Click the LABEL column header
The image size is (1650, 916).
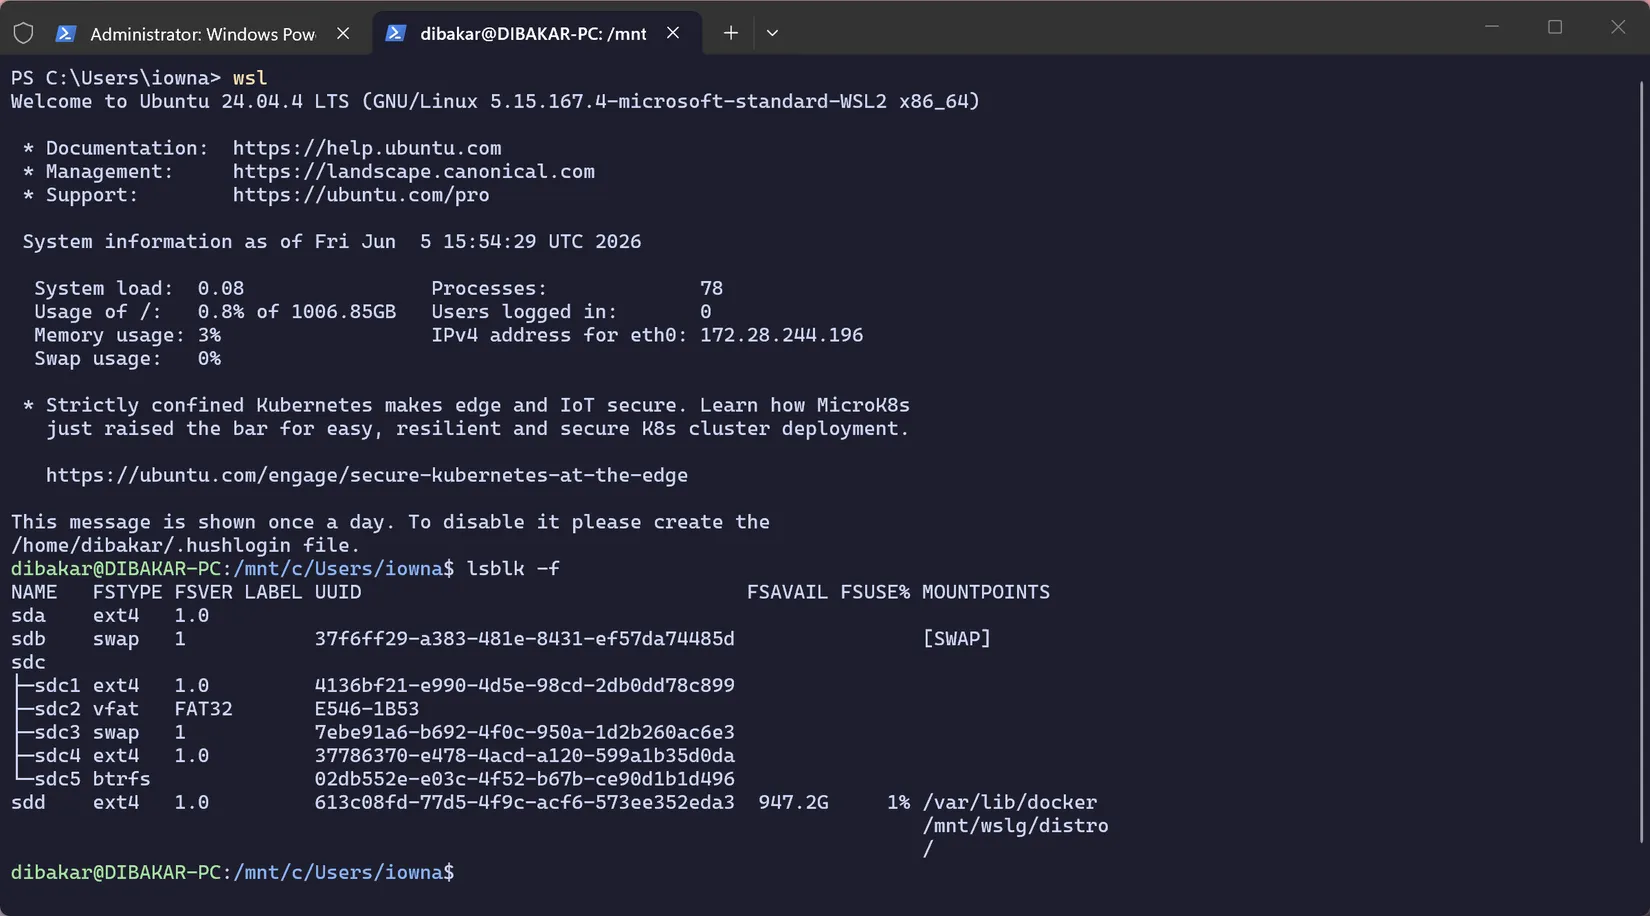pos(273,592)
